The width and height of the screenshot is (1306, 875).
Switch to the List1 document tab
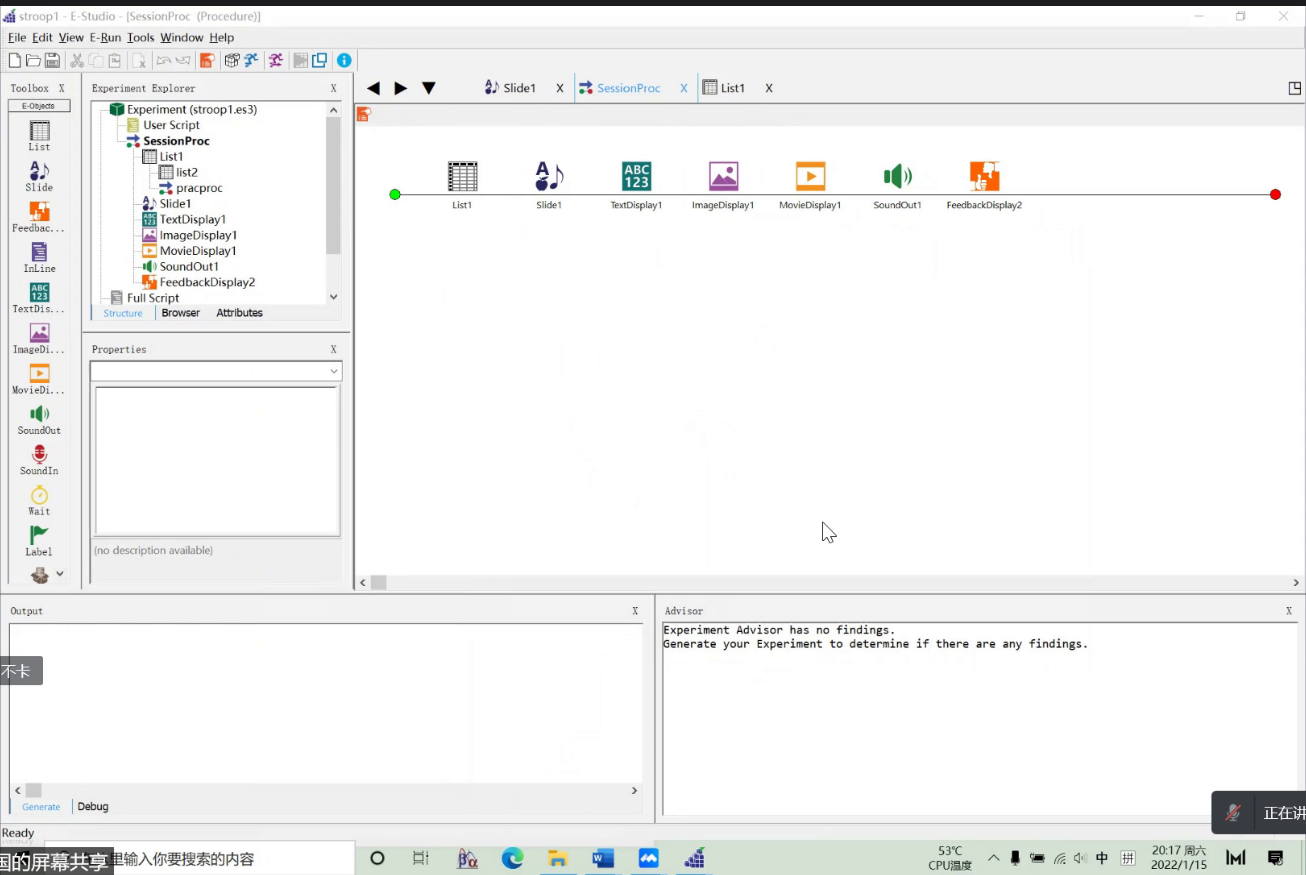tap(732, 88)
